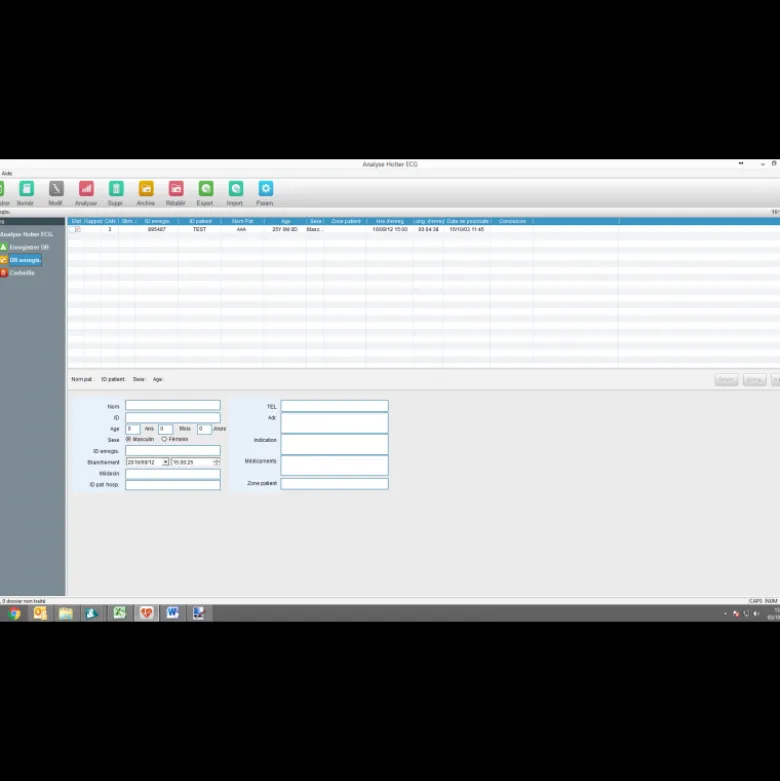Click the Numér. toolbar icon
780x781 pixels.
point(26,189)
